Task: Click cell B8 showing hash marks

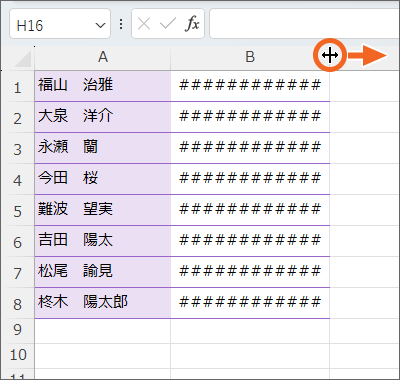Action: 250,303
